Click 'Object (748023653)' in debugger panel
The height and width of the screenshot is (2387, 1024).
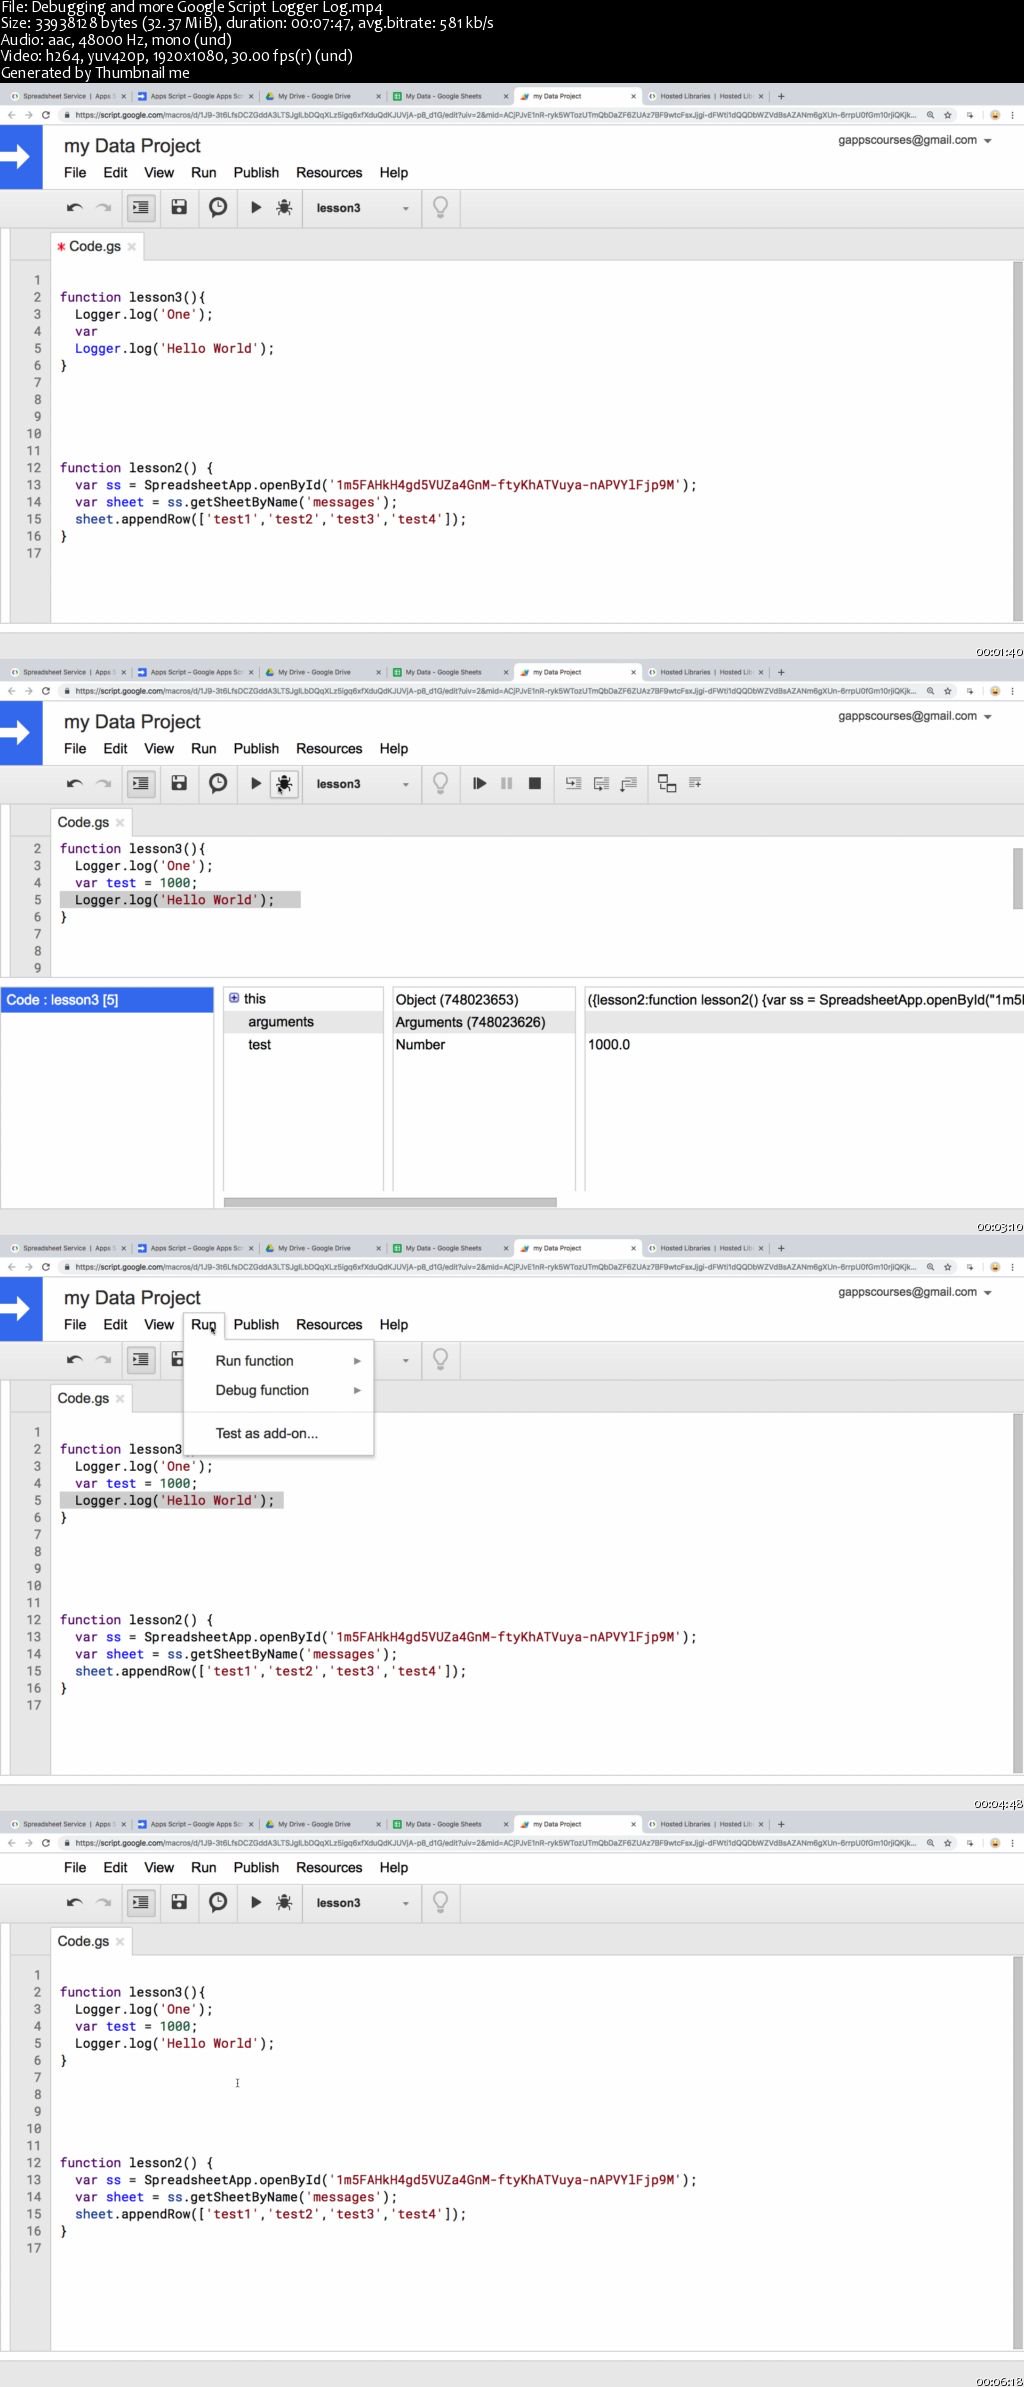click(457, 1000)
